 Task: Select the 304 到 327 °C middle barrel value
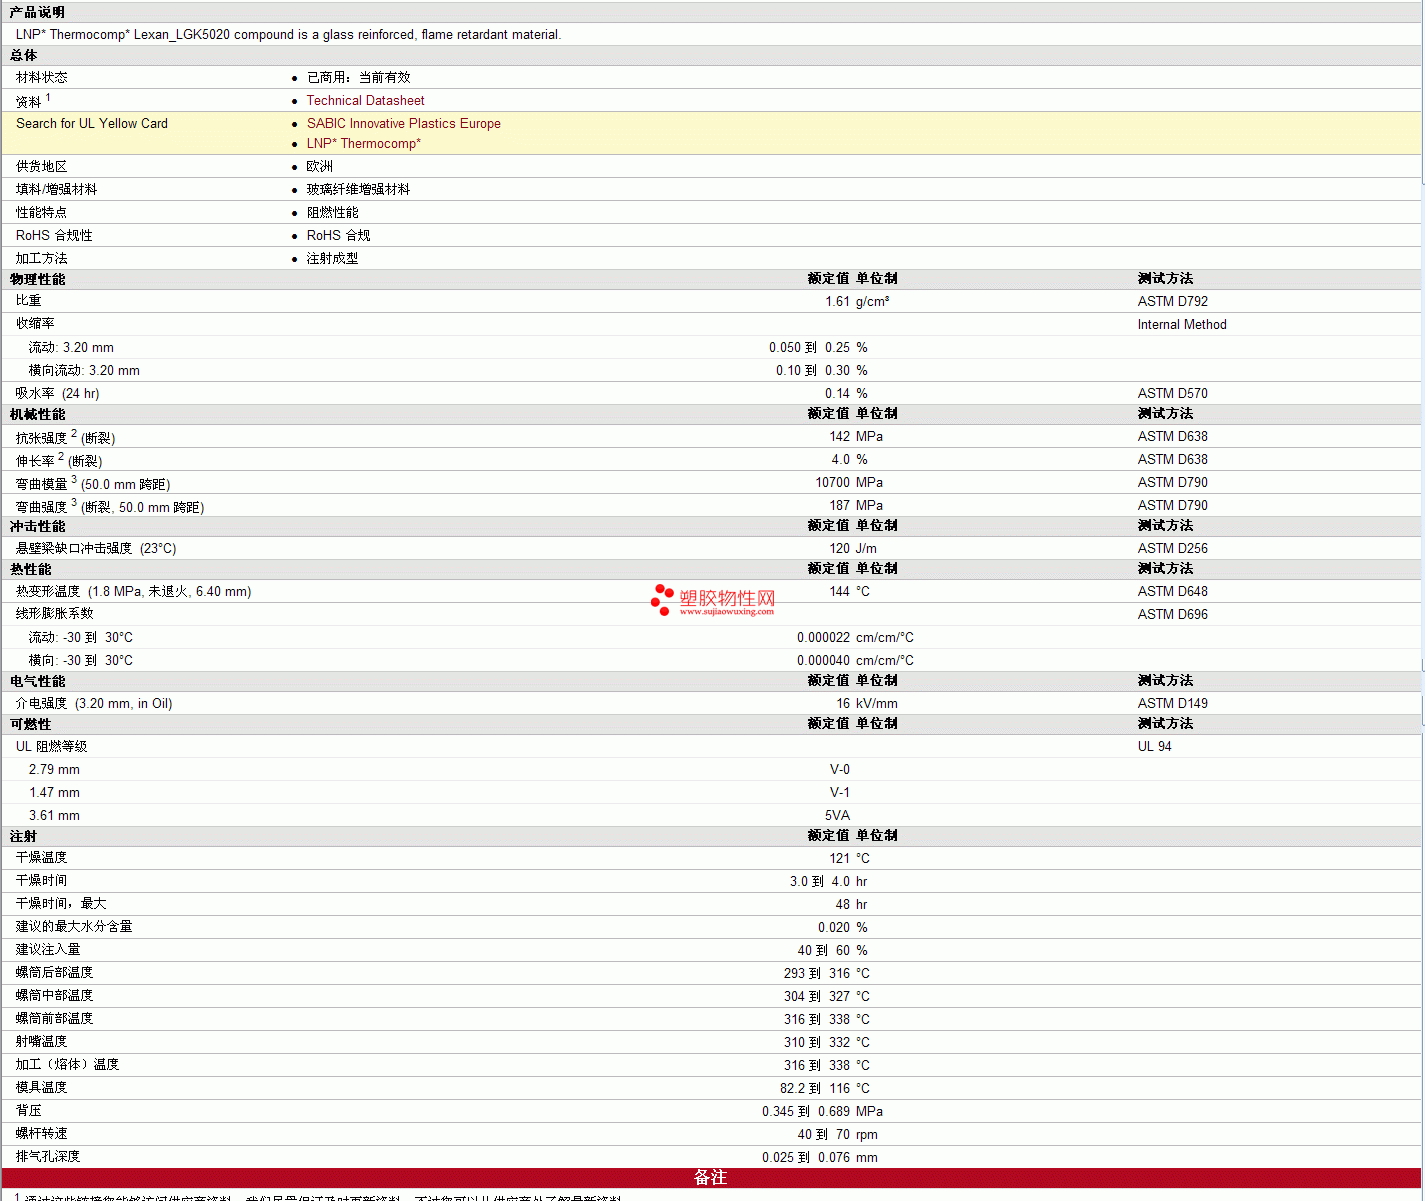tap(827, 997)
